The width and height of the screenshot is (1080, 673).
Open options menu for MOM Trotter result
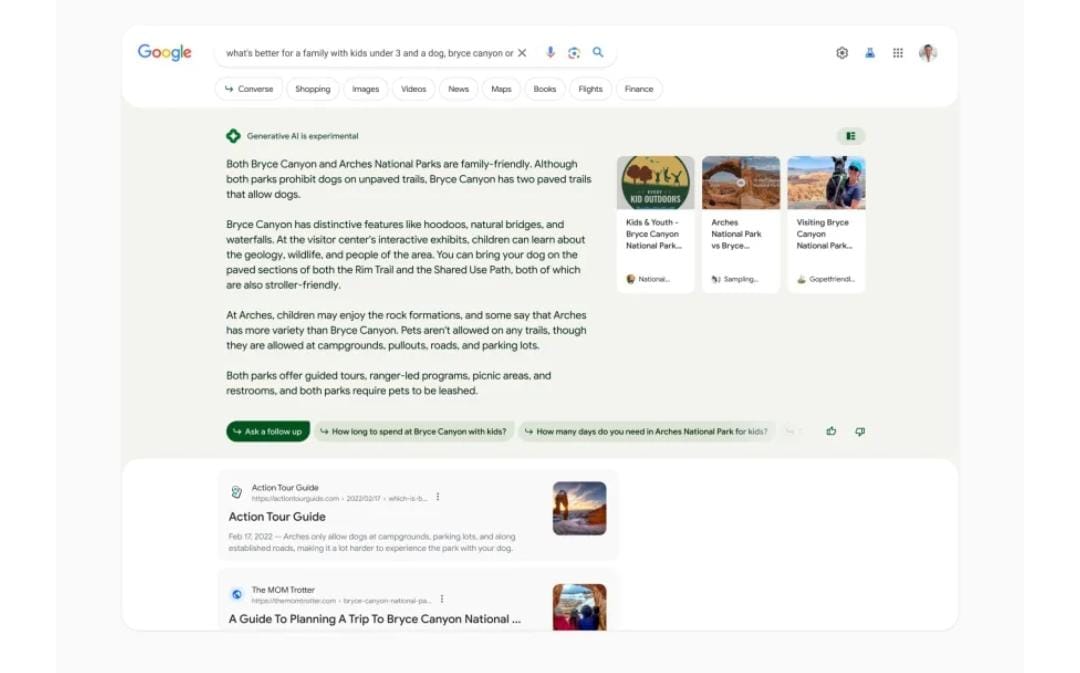(x=442, y=599)
